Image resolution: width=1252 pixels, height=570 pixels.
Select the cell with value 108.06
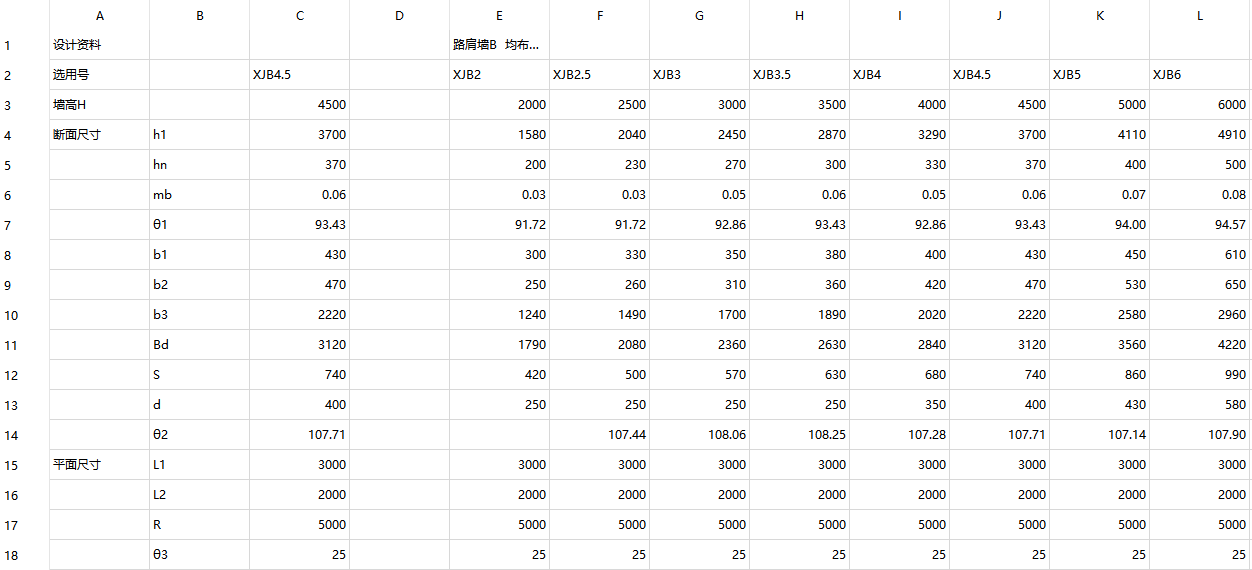point(699,435)
